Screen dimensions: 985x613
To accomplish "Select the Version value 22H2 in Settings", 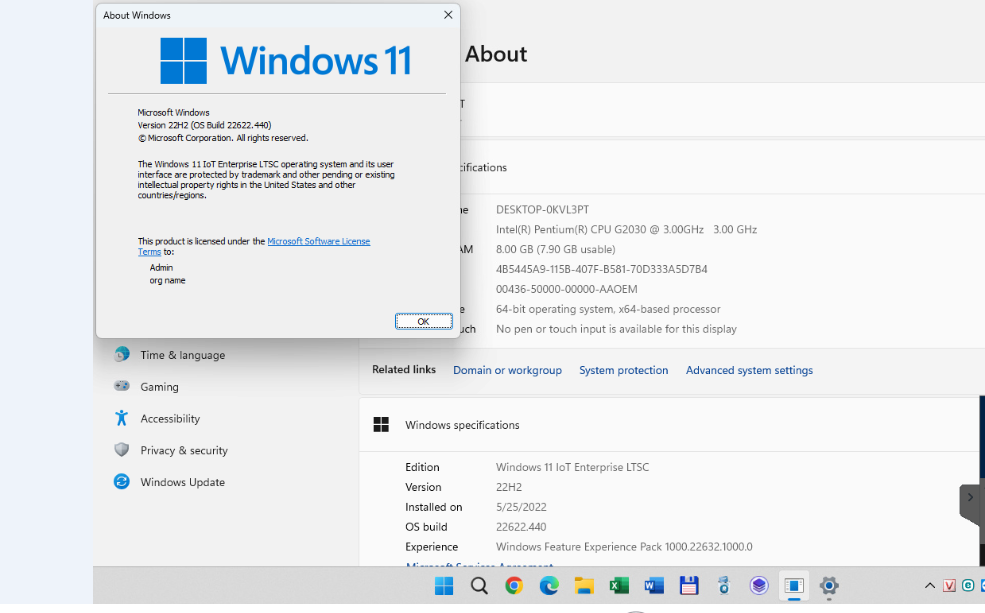I will point(509,487).
